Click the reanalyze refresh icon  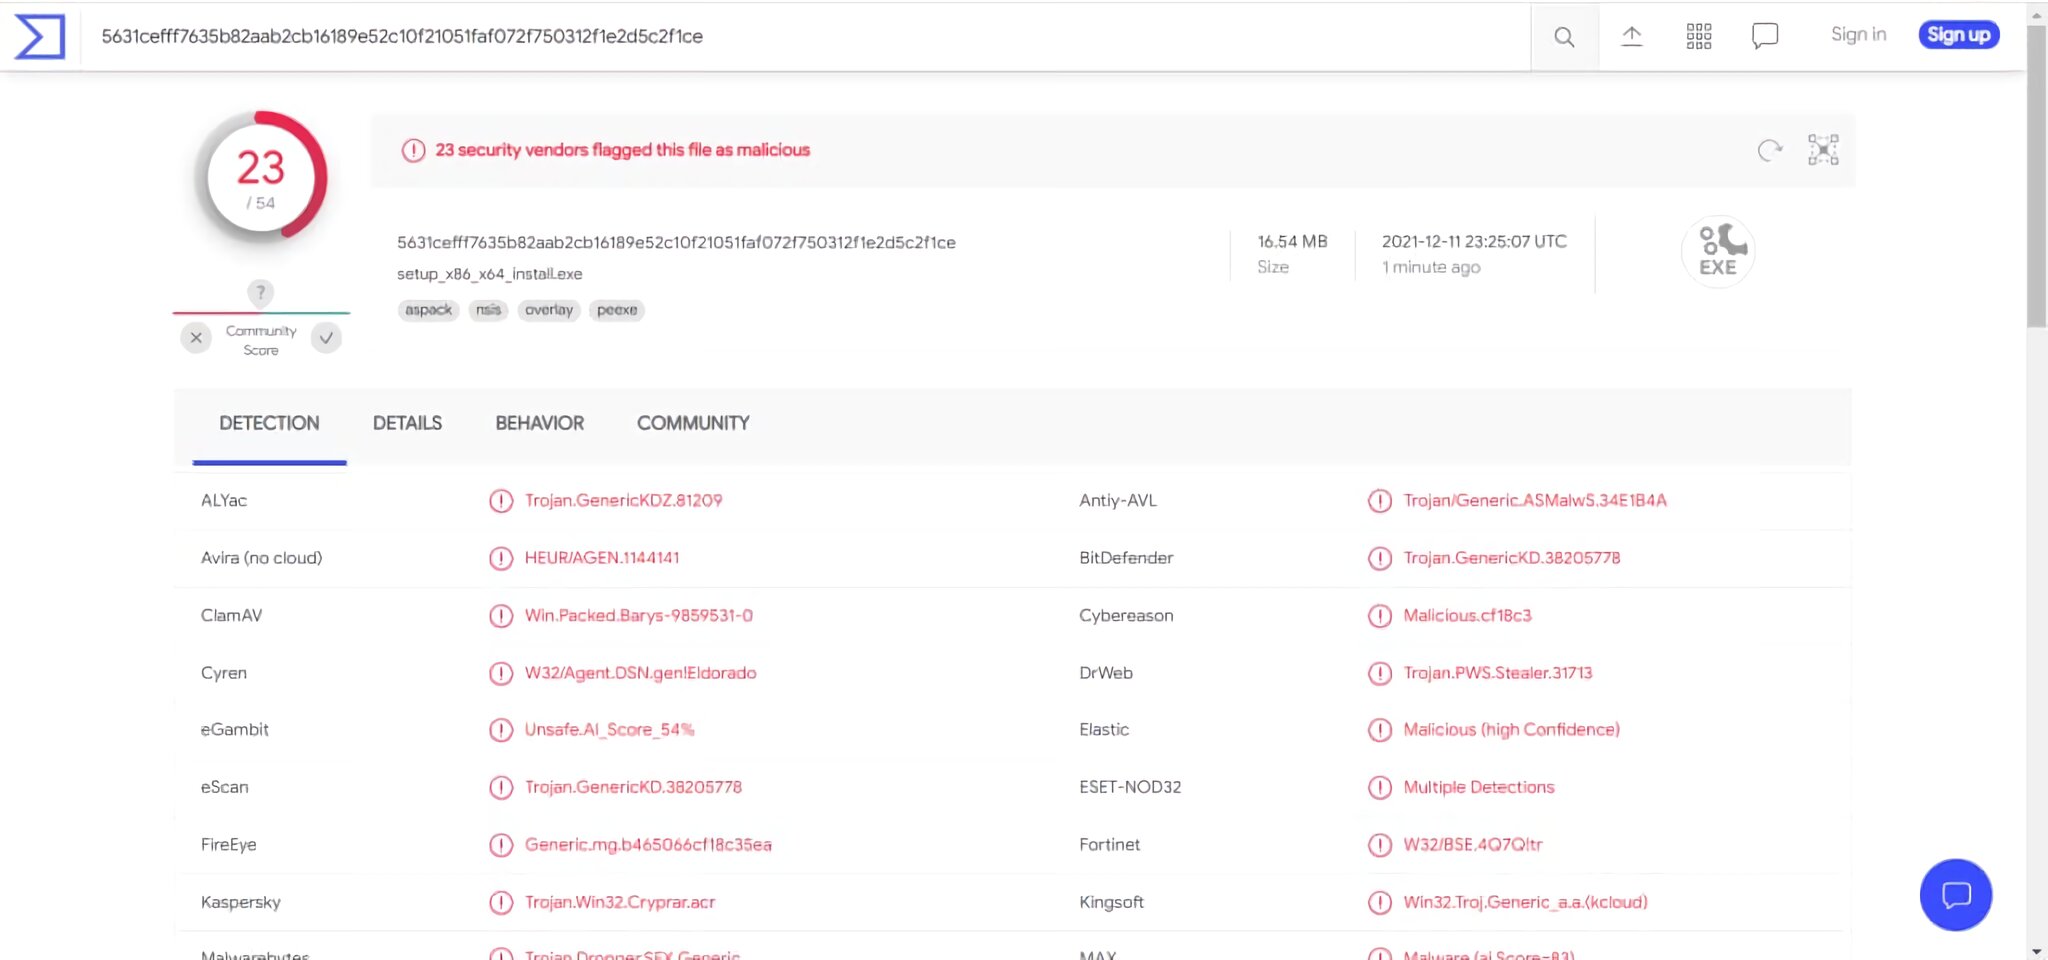pos(1770,150)
